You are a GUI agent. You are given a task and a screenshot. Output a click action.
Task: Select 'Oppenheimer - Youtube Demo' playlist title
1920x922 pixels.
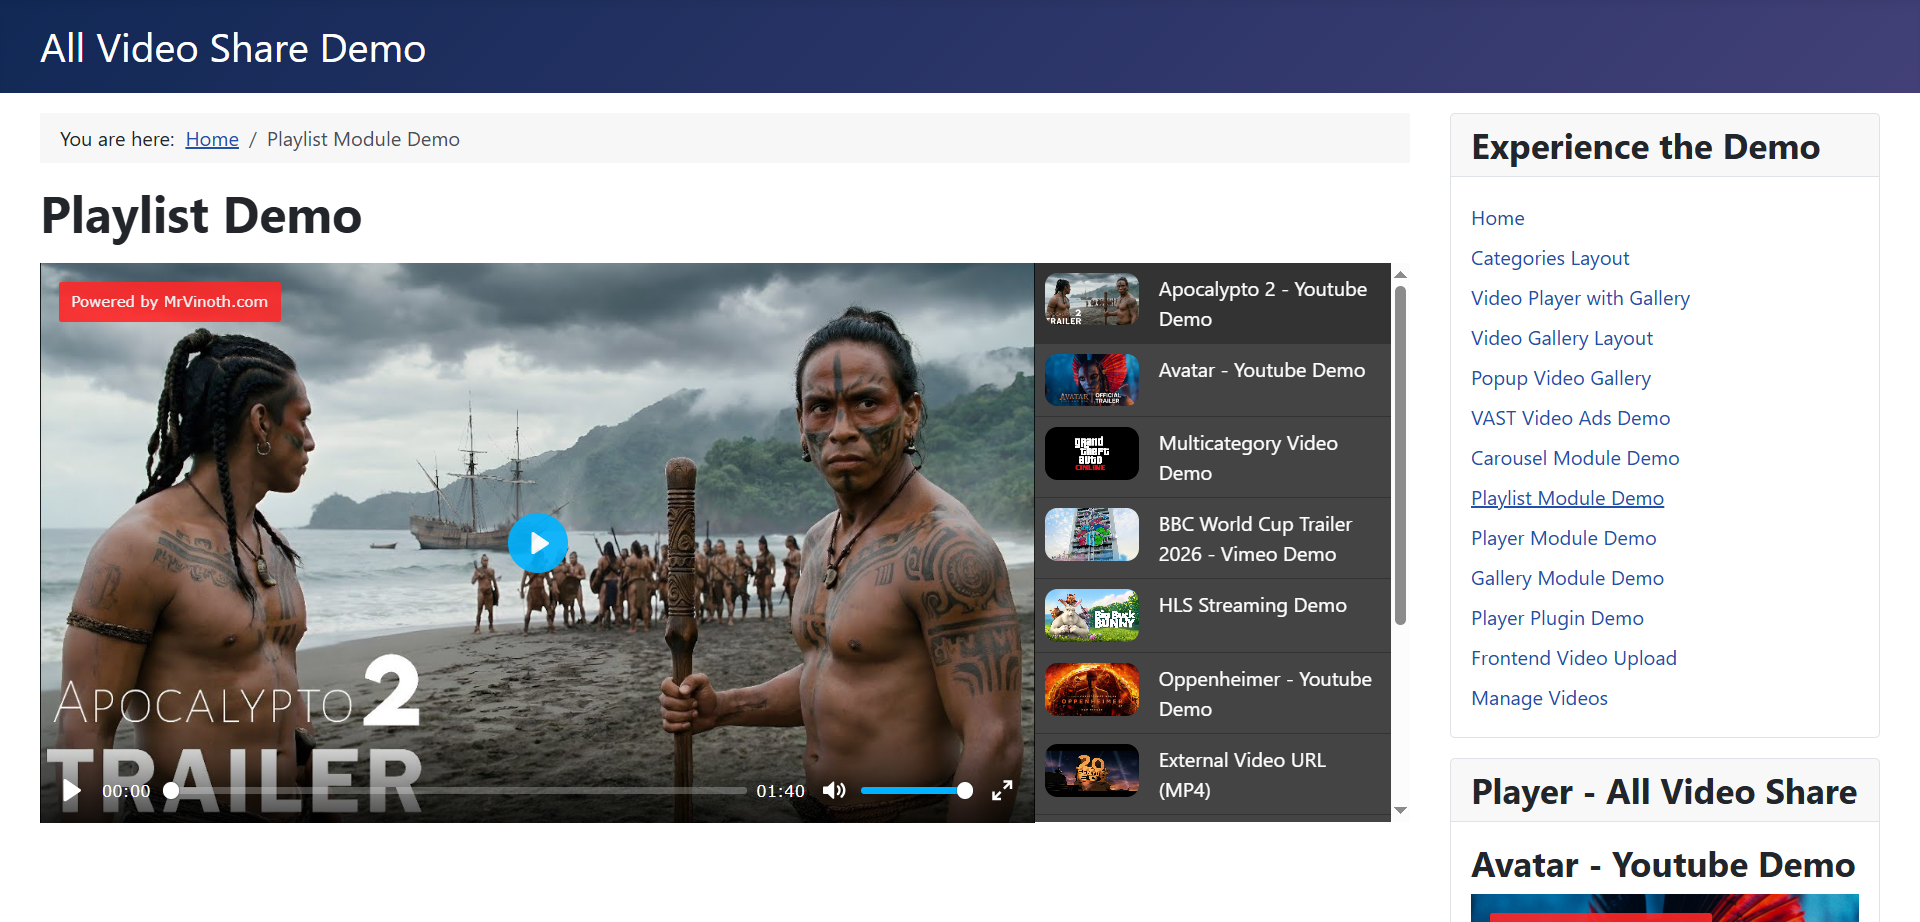pos(1265,694)
